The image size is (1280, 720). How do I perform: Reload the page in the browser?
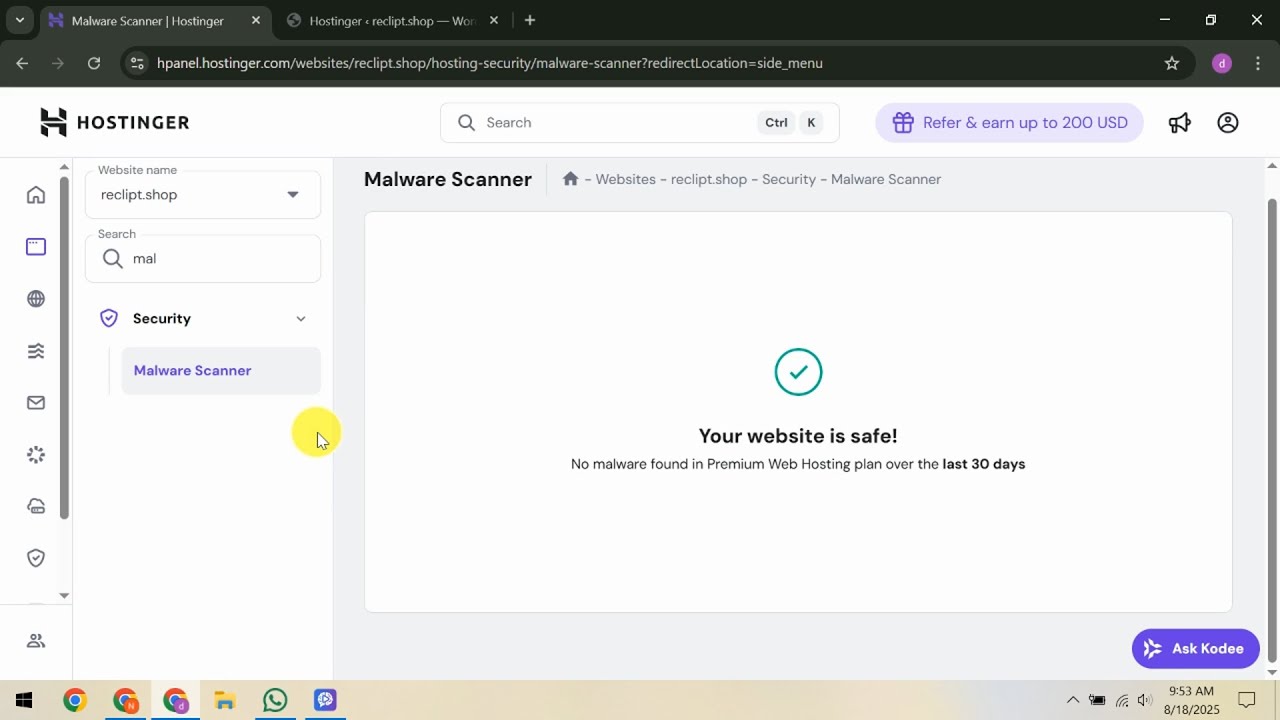click(x=94, y=63)
